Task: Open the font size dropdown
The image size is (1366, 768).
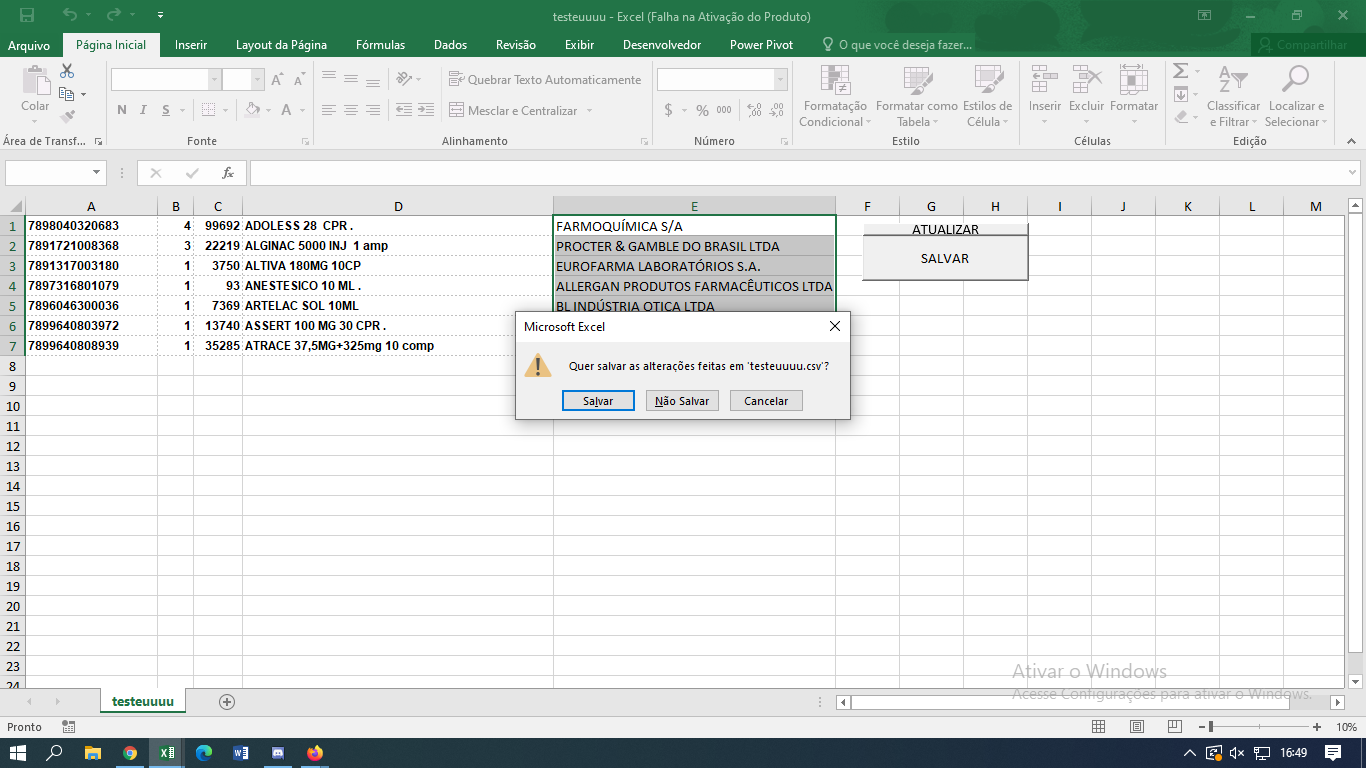Action: (x=258, y=80)
